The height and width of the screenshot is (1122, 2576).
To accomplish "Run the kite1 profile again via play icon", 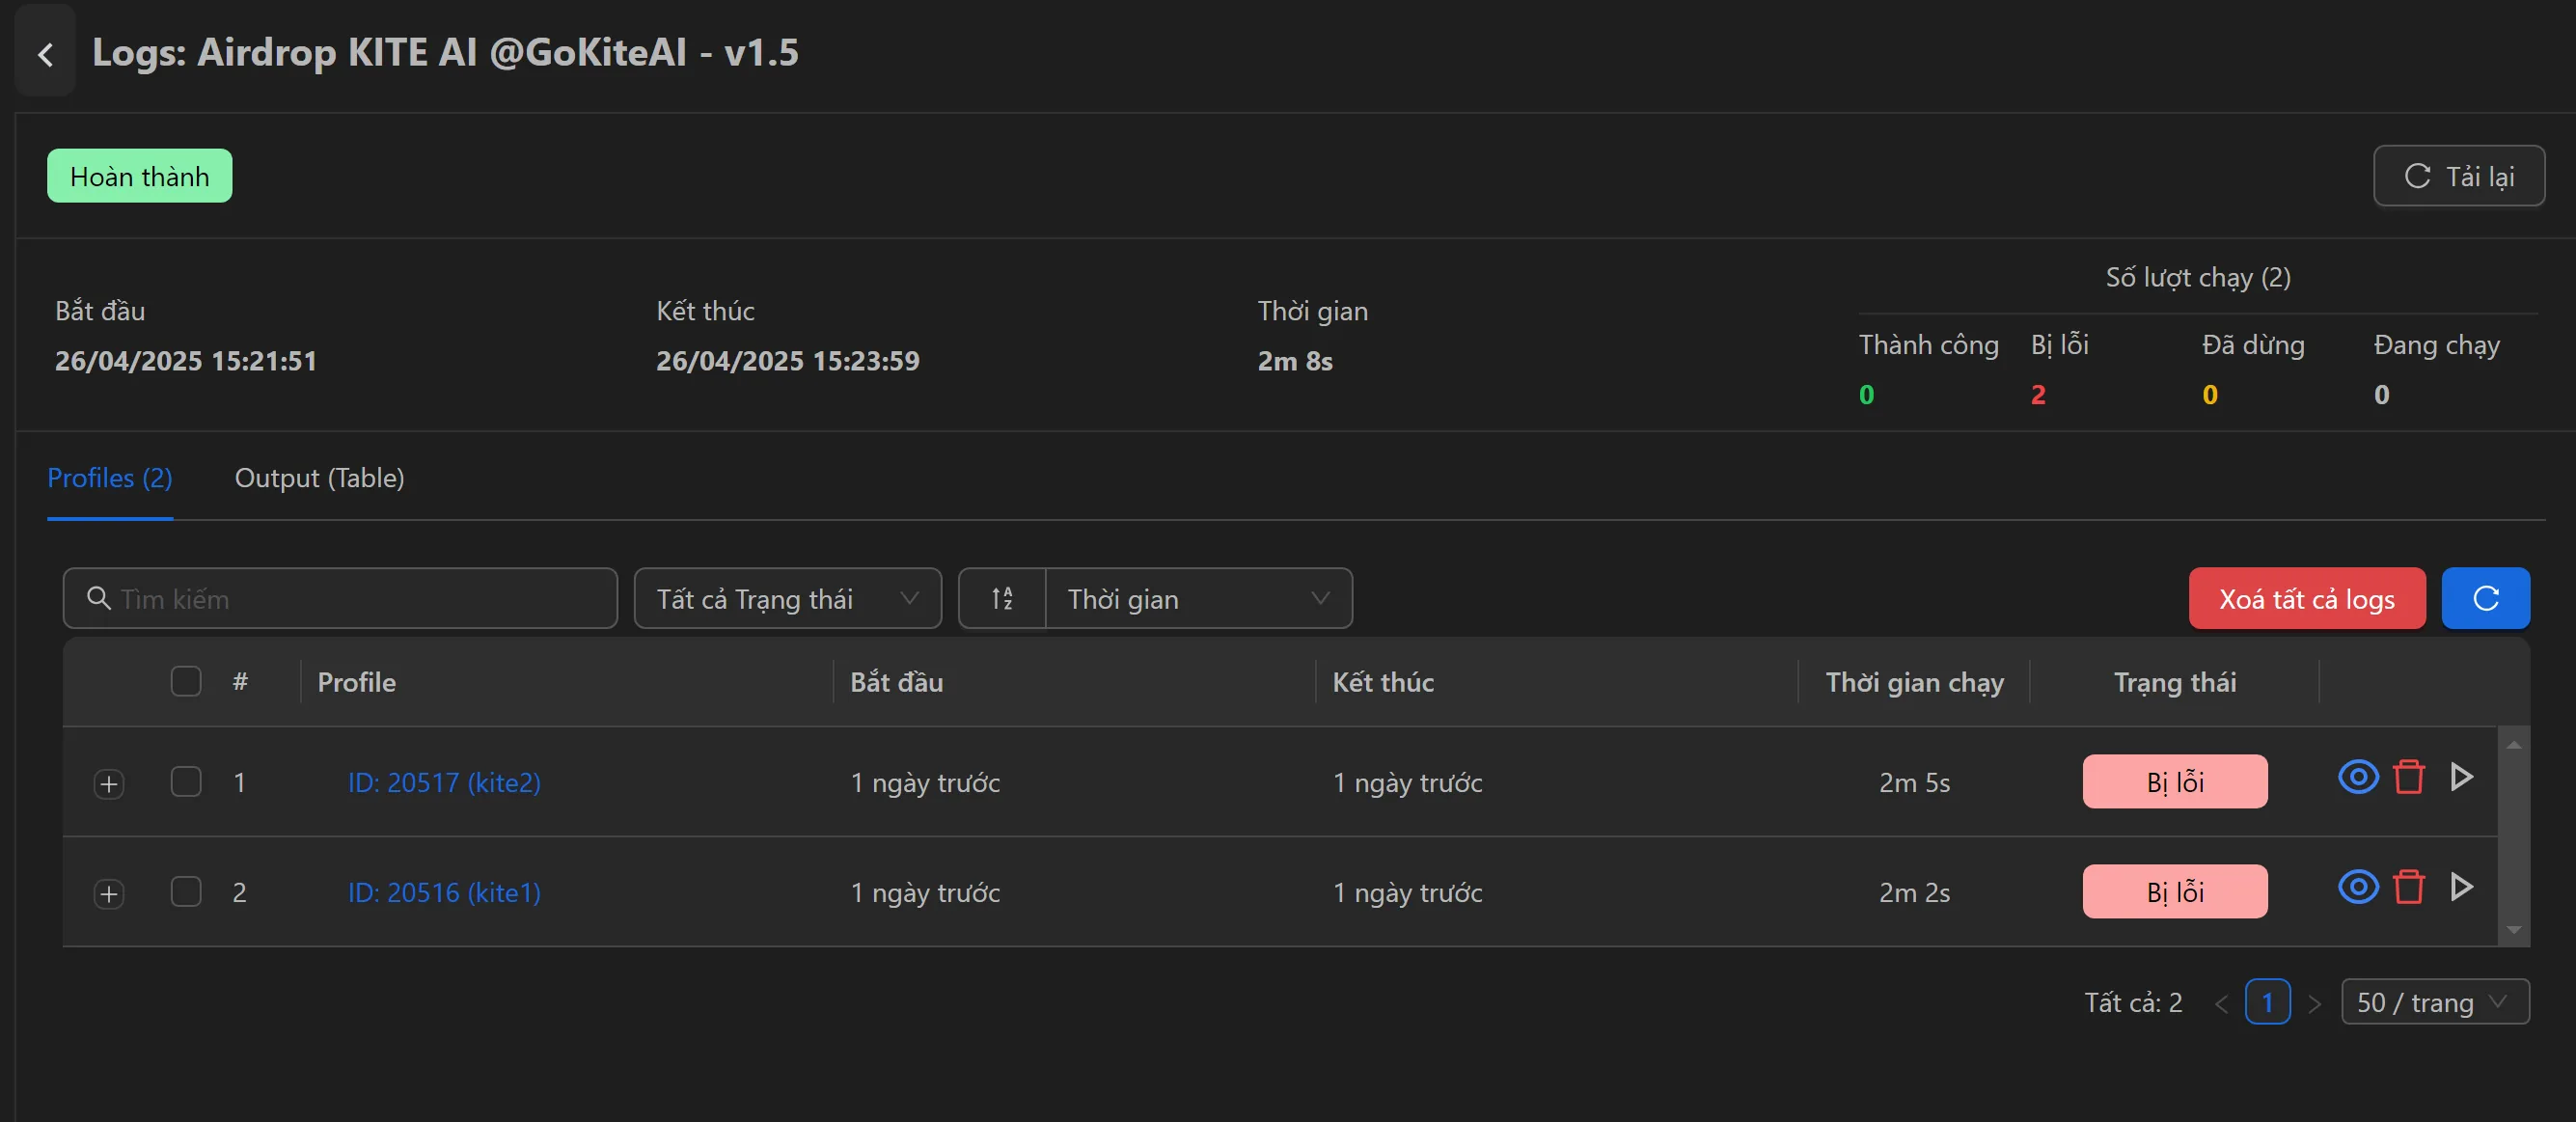I will coord(2463,887).
